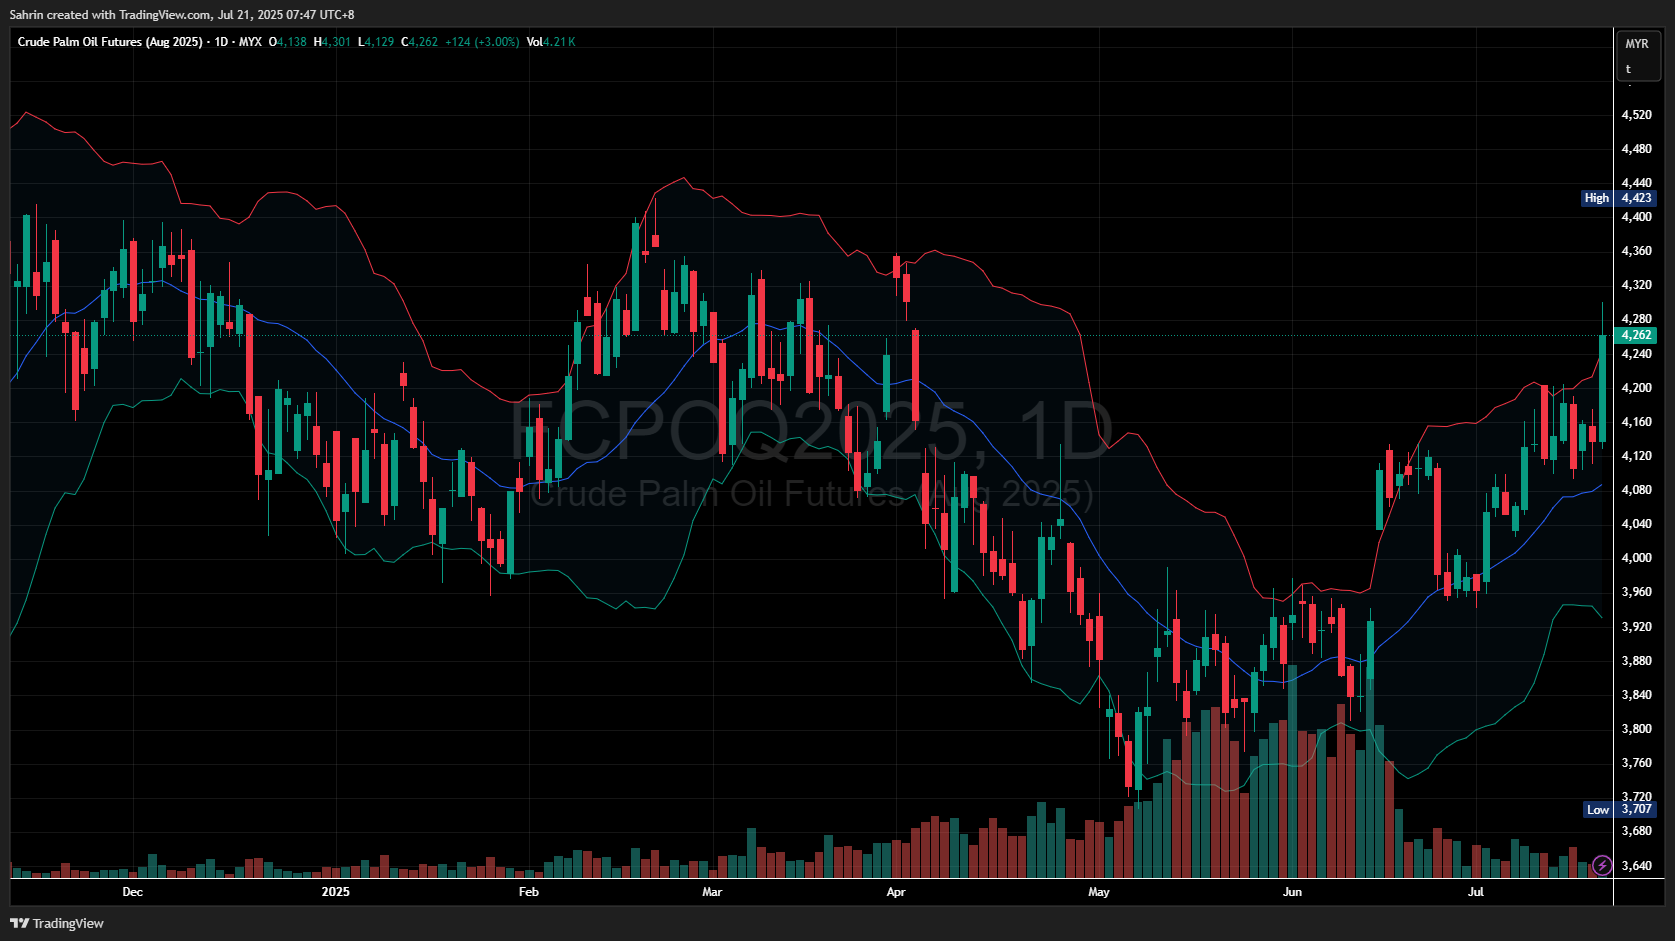This screenshot has height=941, width=1675.
Task: Click the 4,360 price scale label
Action: 1637,251
